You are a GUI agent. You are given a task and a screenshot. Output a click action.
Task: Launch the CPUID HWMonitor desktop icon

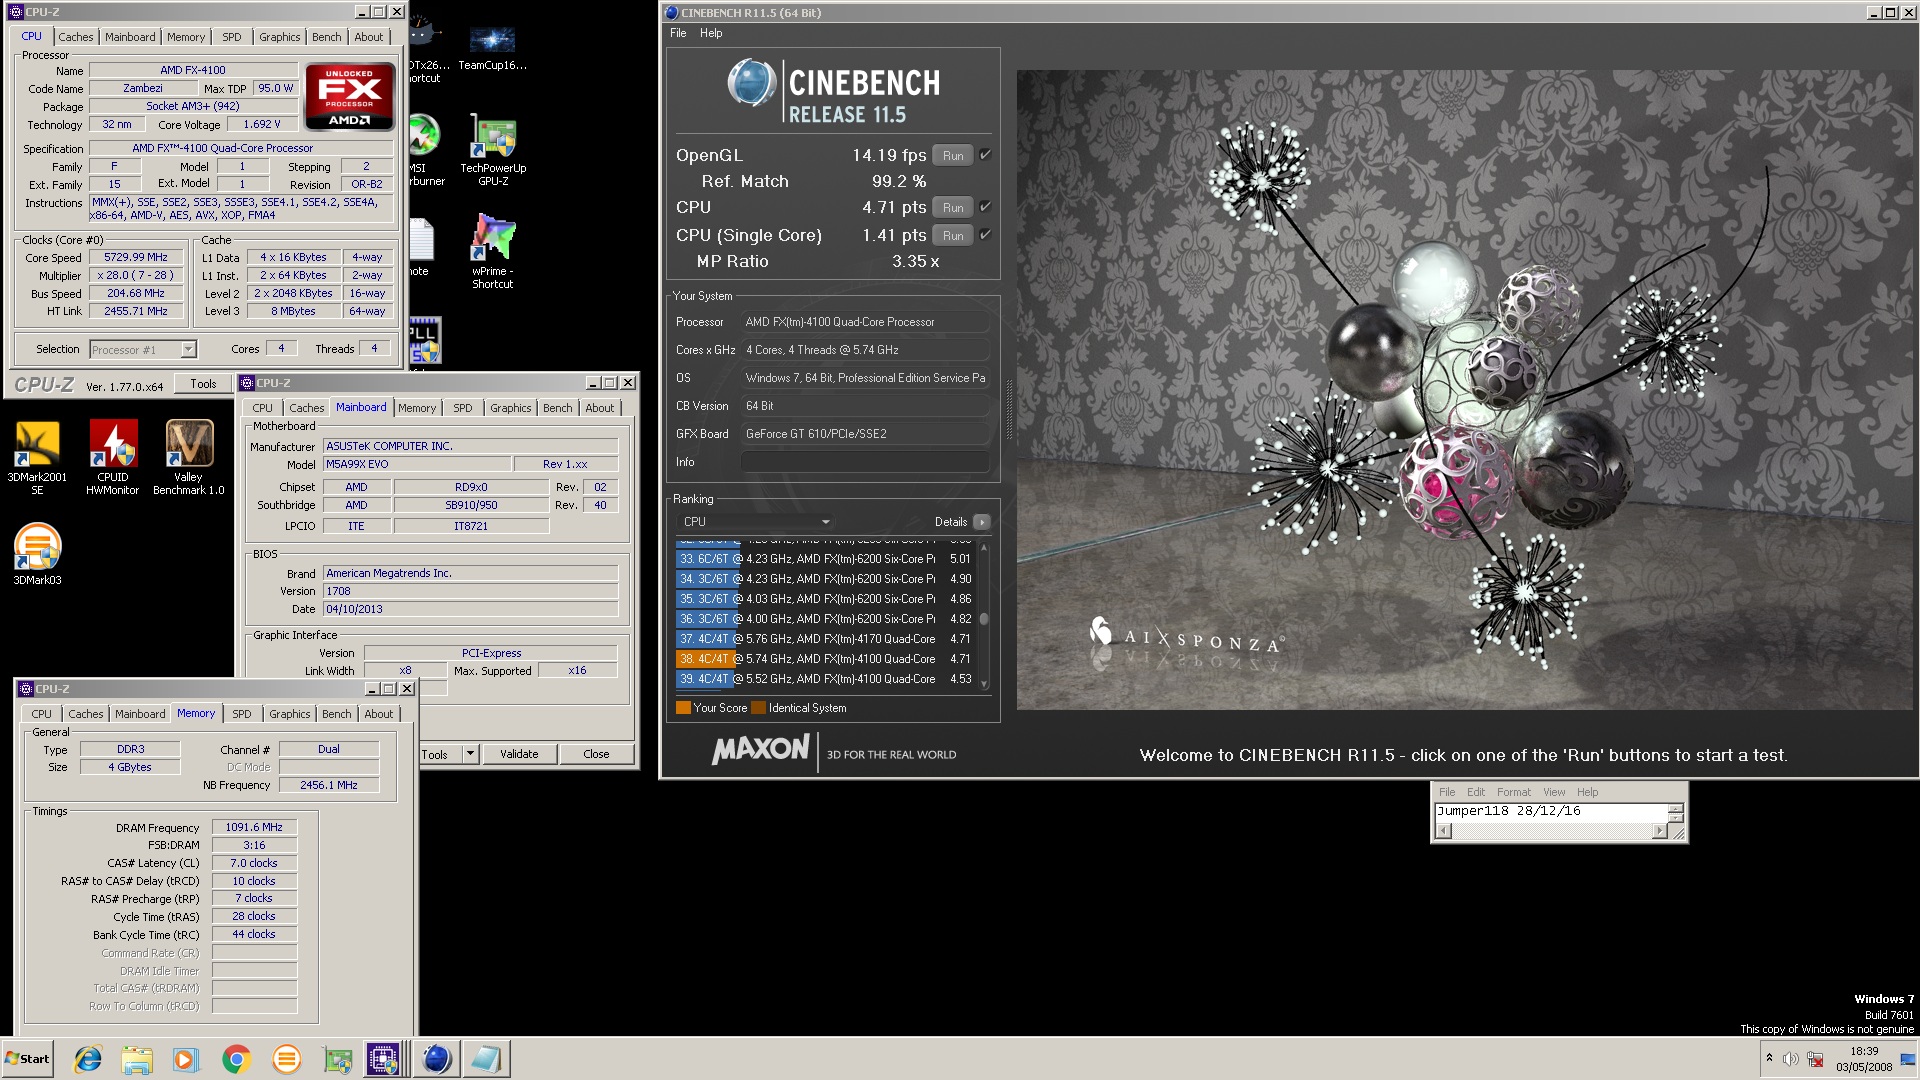pos(113,457)
